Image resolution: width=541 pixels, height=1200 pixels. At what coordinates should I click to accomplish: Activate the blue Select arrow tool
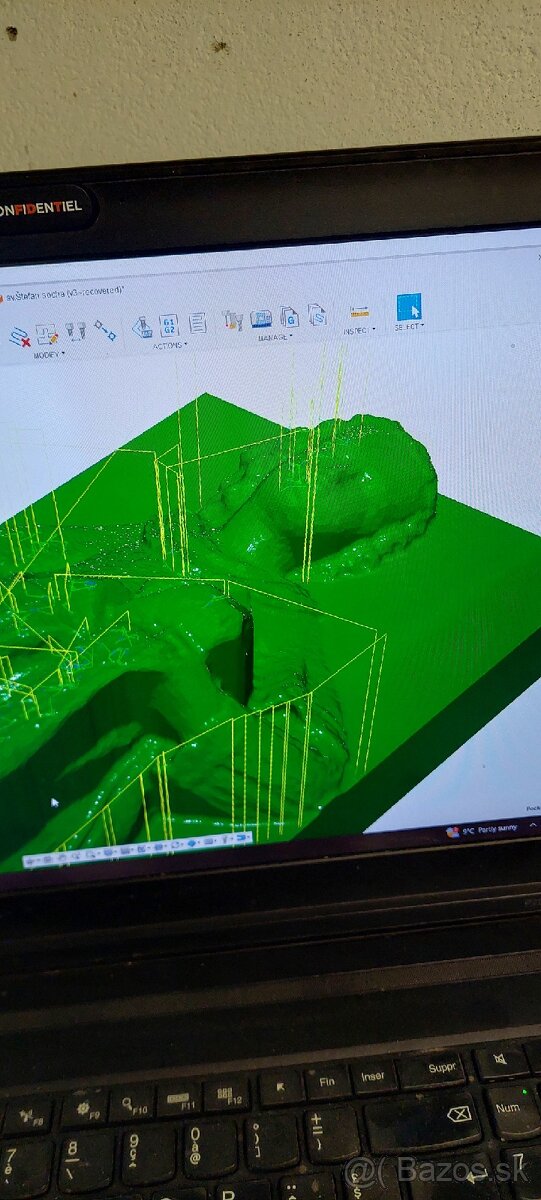coord(408,306)
